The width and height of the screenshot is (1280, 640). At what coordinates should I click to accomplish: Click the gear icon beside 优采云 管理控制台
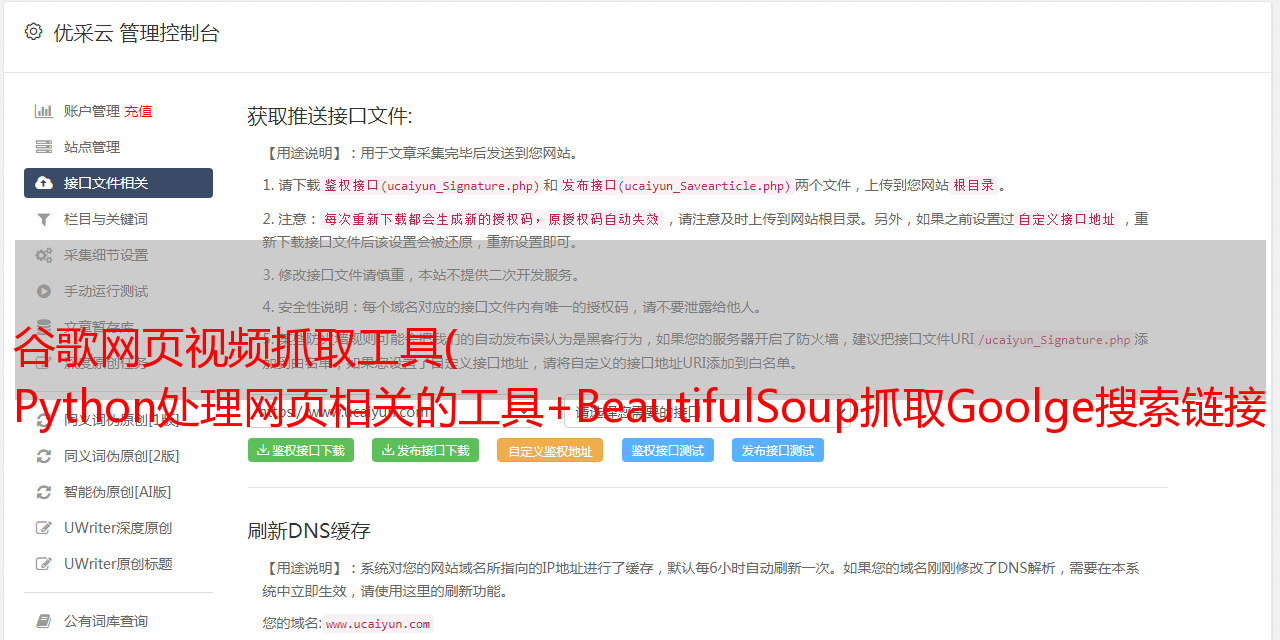click(x=33, y=32)
